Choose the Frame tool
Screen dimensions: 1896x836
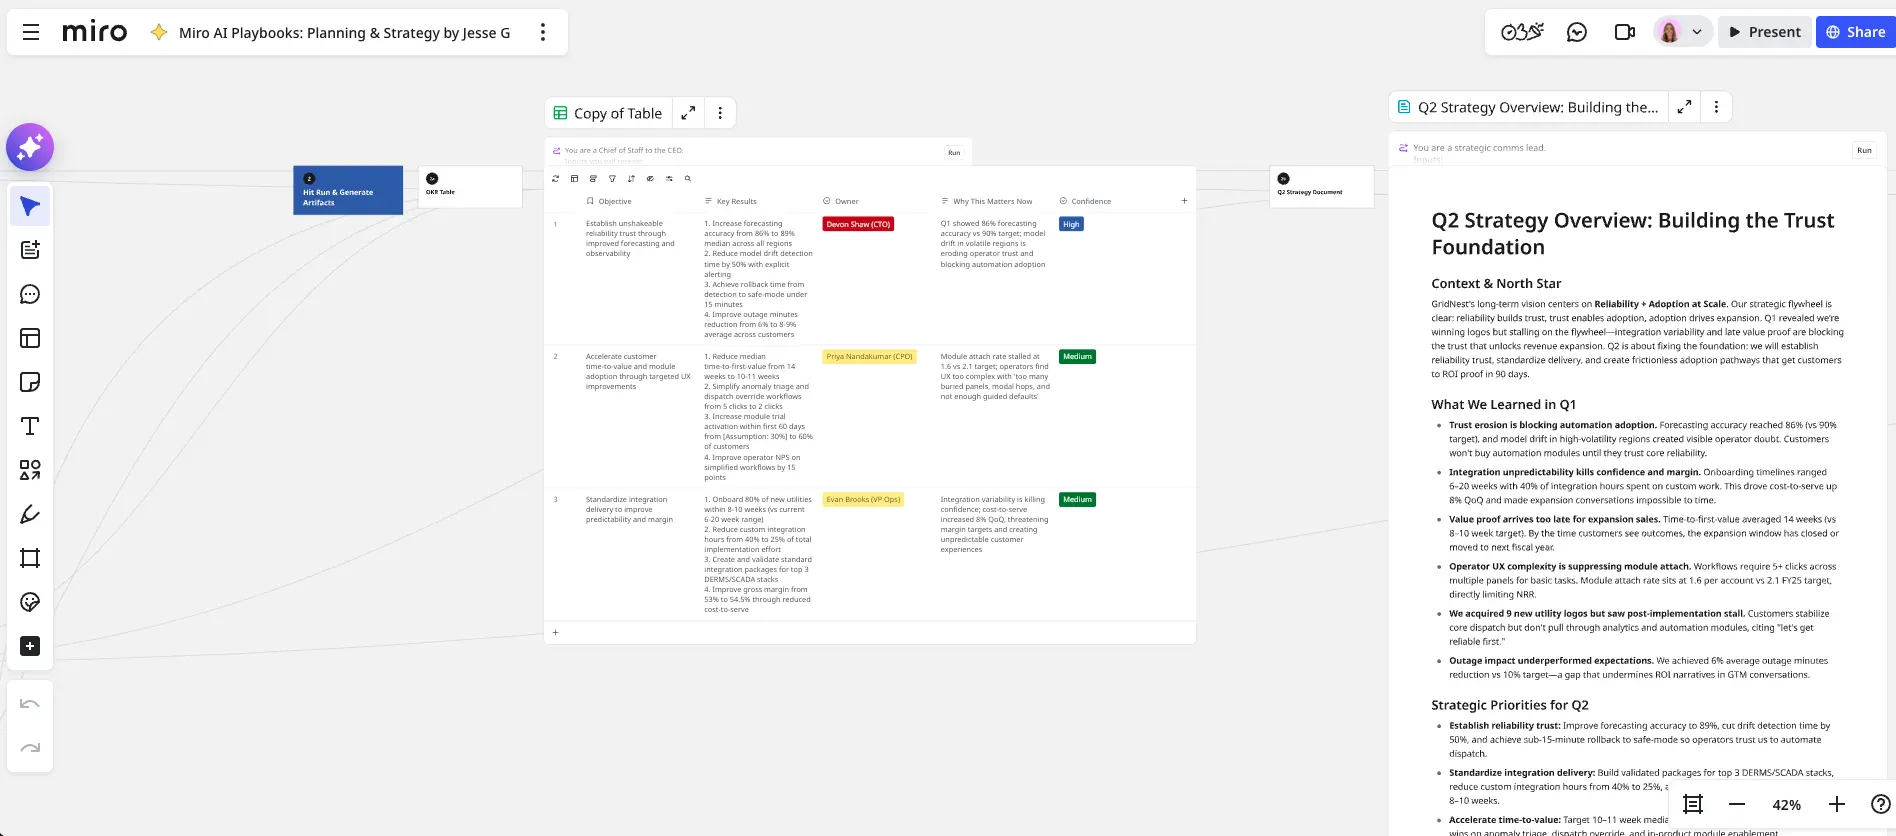click(x=30, y=558)
